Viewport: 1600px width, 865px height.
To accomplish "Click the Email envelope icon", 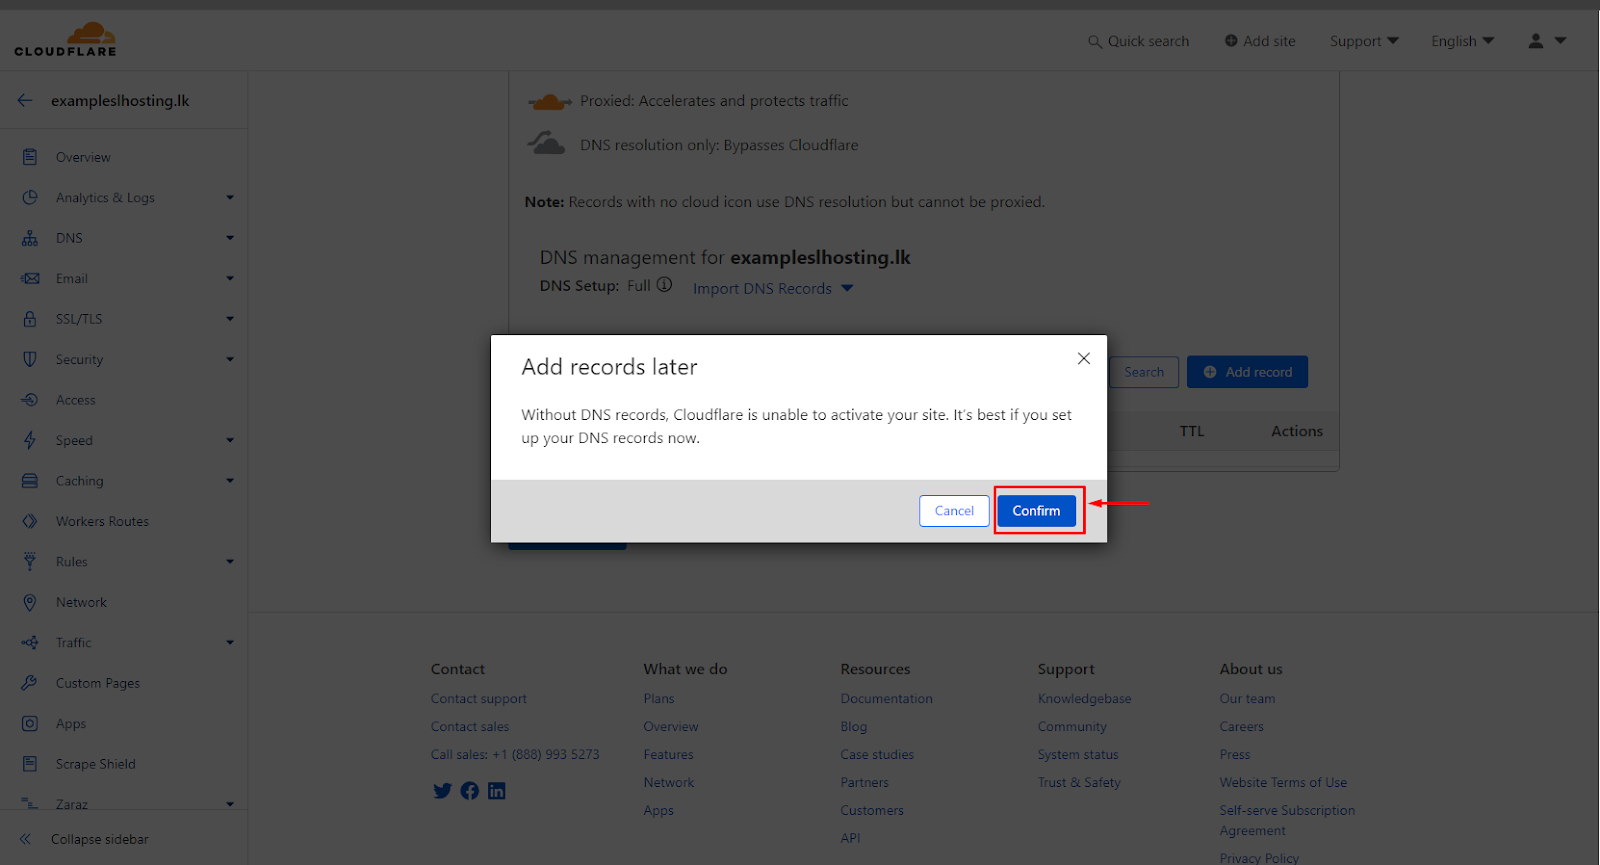I will click(30, 278).
